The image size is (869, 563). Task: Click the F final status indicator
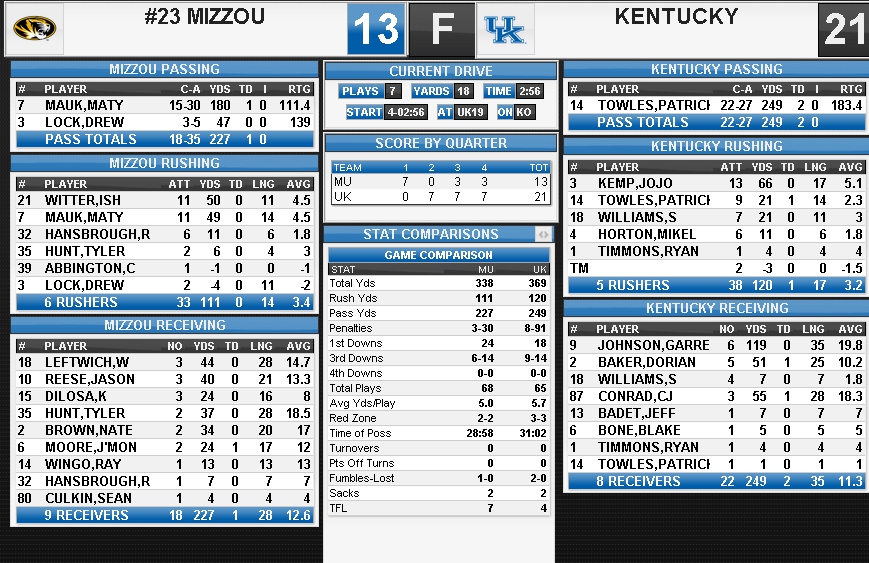[x=442, y=29]
